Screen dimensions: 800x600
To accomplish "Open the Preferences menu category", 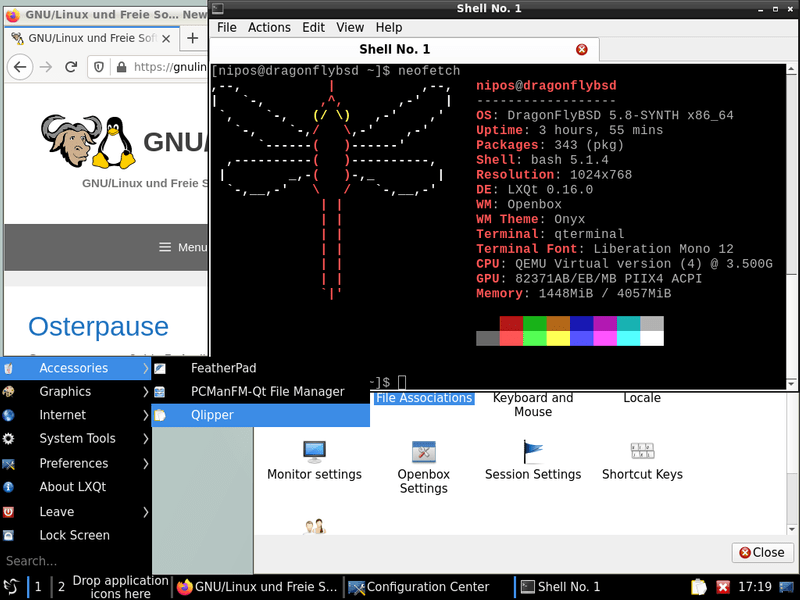I will click(76, 463).
